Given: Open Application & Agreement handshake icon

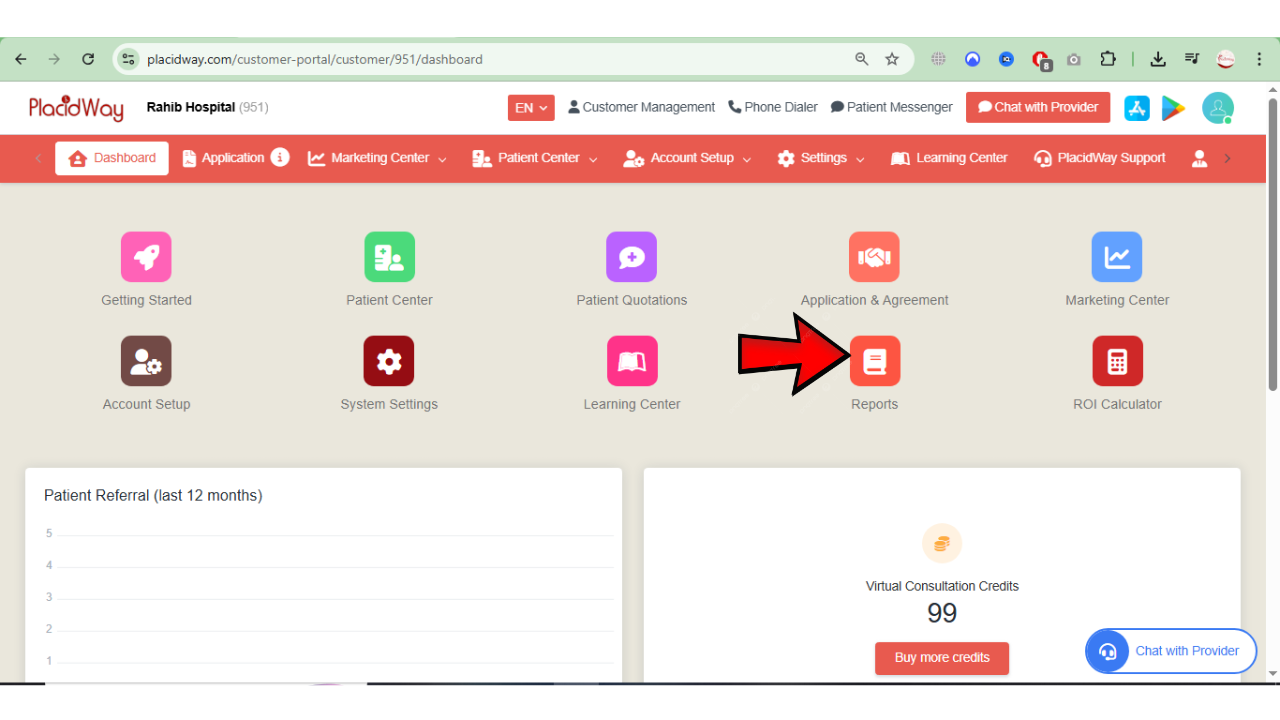Looking at the screenshot, I should click(874, 257).
